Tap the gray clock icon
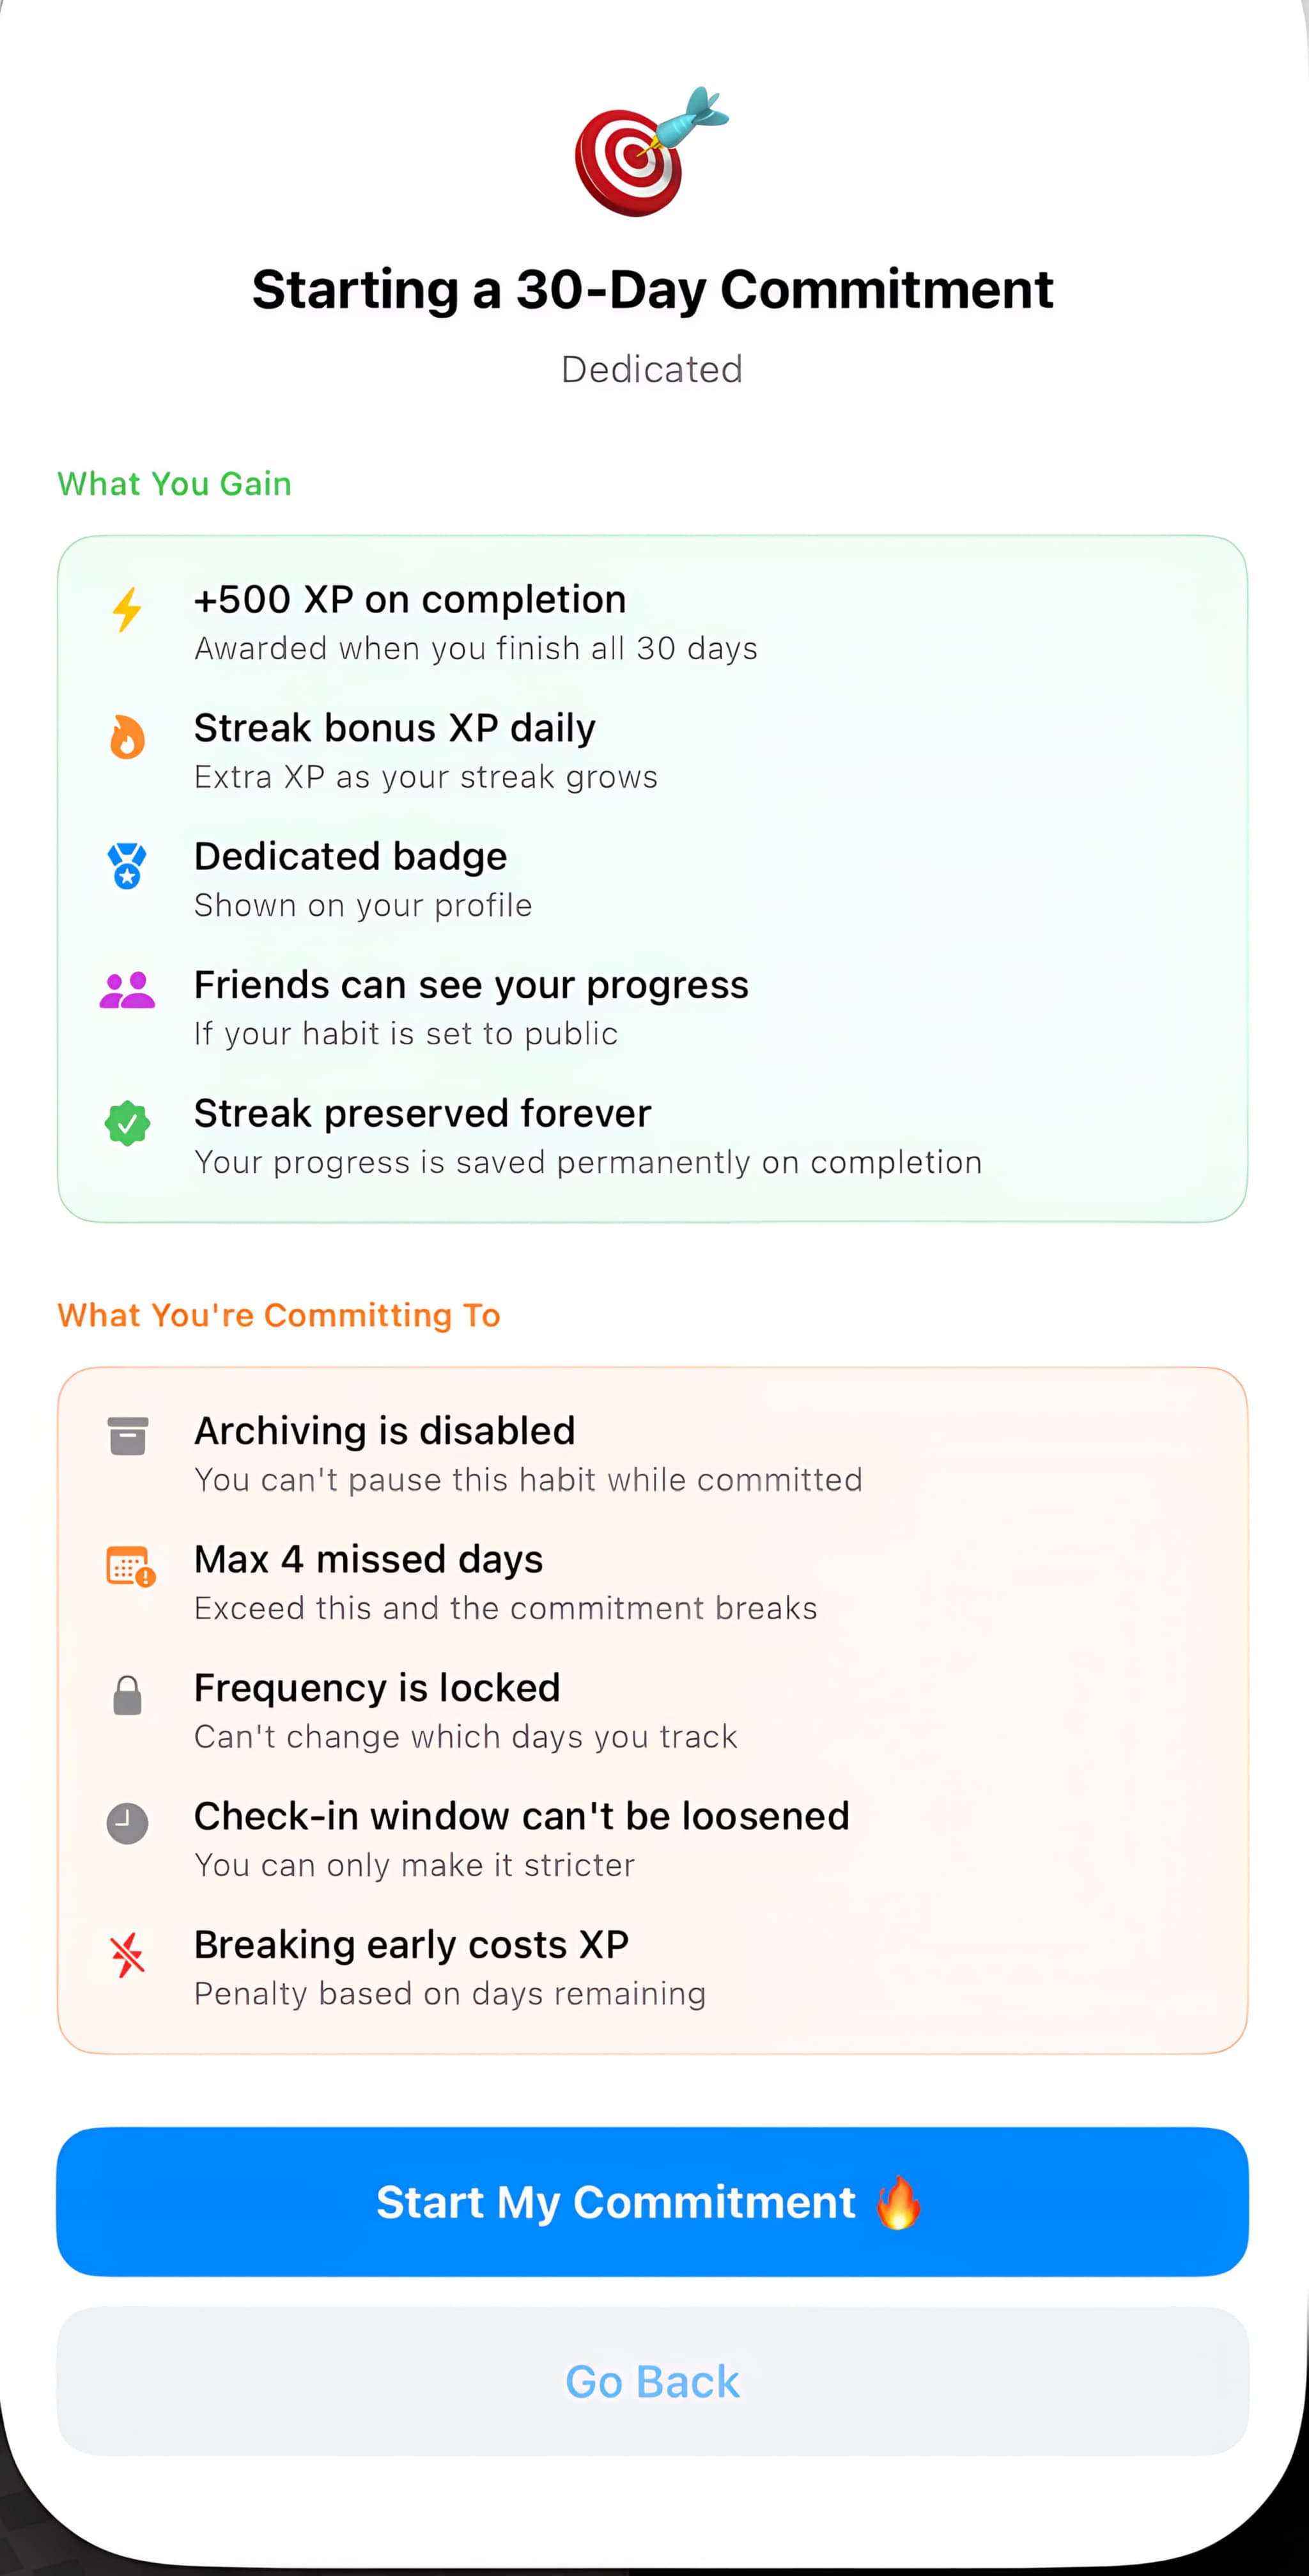 [127, 1823]
